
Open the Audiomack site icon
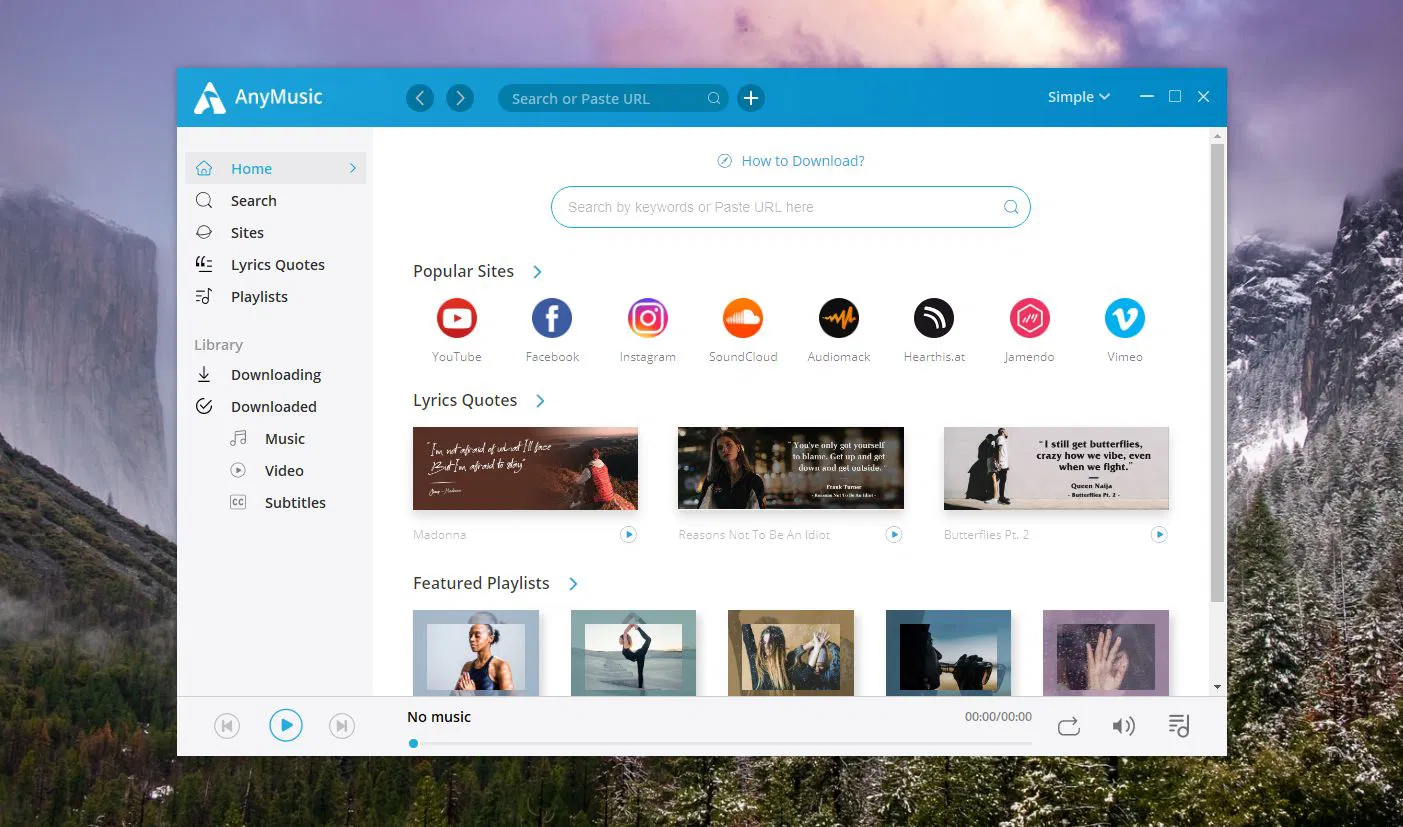coord(839,319)
